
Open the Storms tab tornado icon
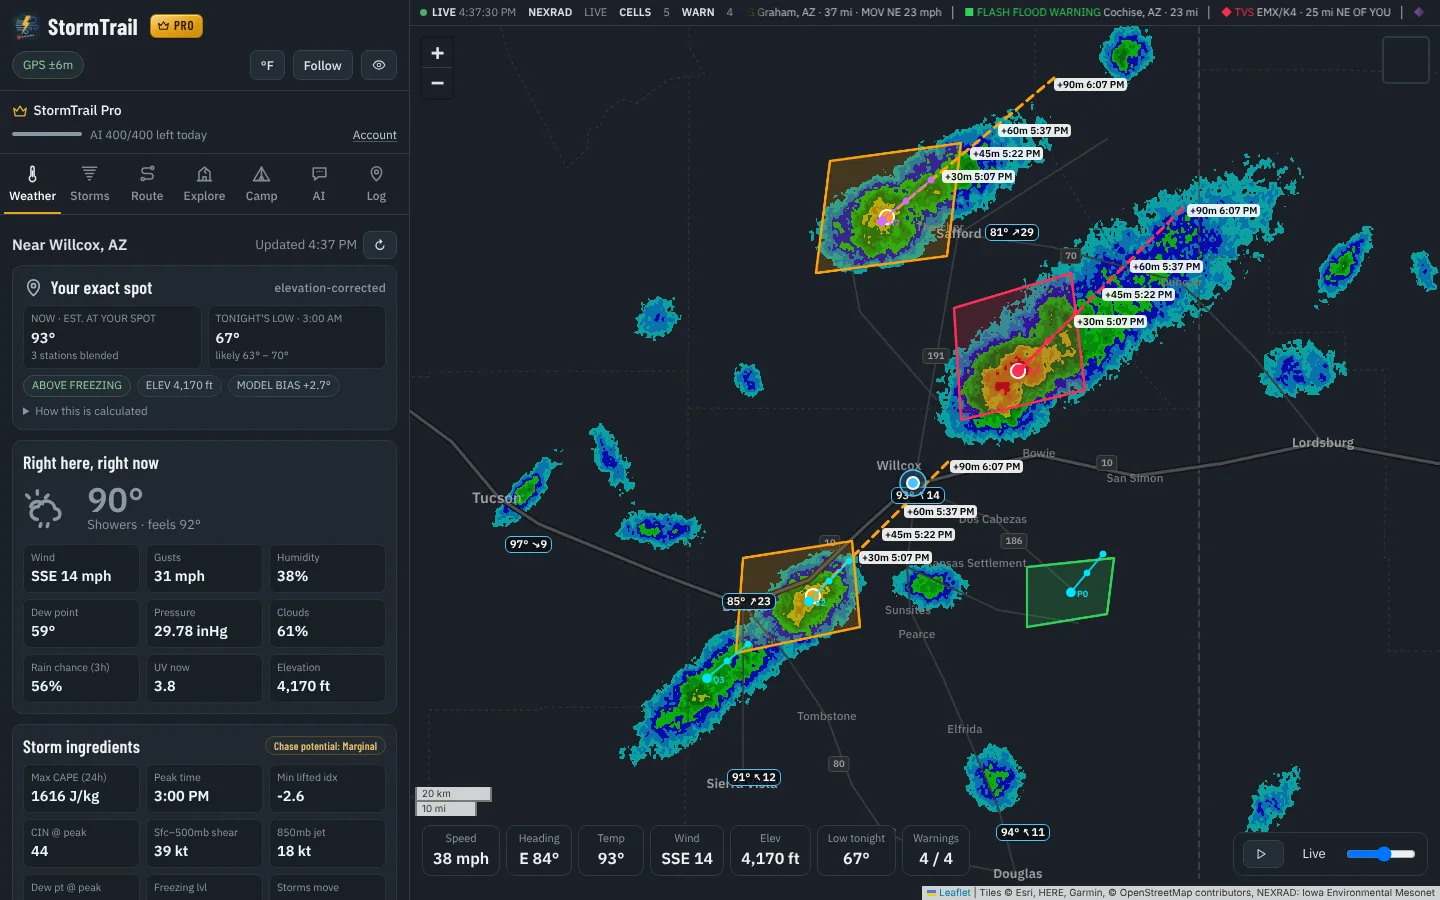89,173
